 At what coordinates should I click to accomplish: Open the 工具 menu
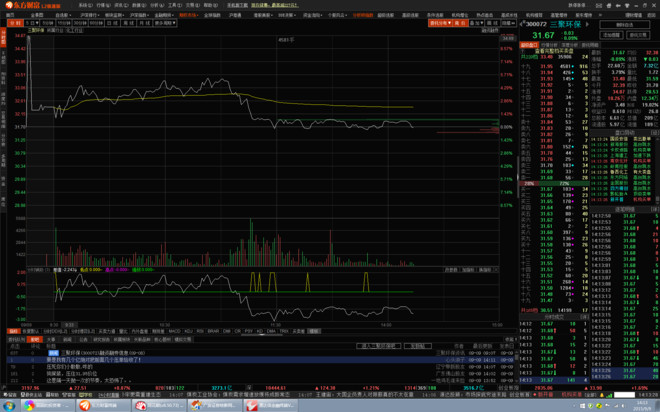(x=174, y=5)
